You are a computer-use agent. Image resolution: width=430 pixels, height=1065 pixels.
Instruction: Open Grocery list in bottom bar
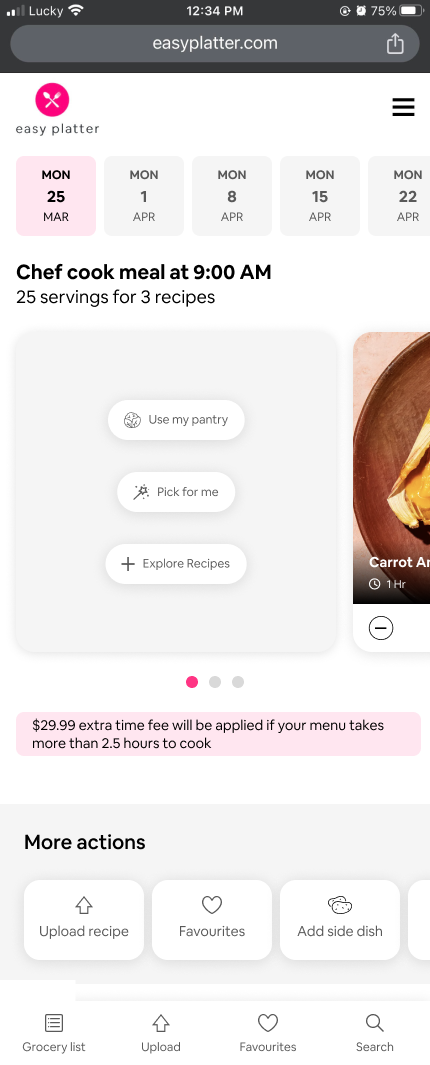point(54,1032)
